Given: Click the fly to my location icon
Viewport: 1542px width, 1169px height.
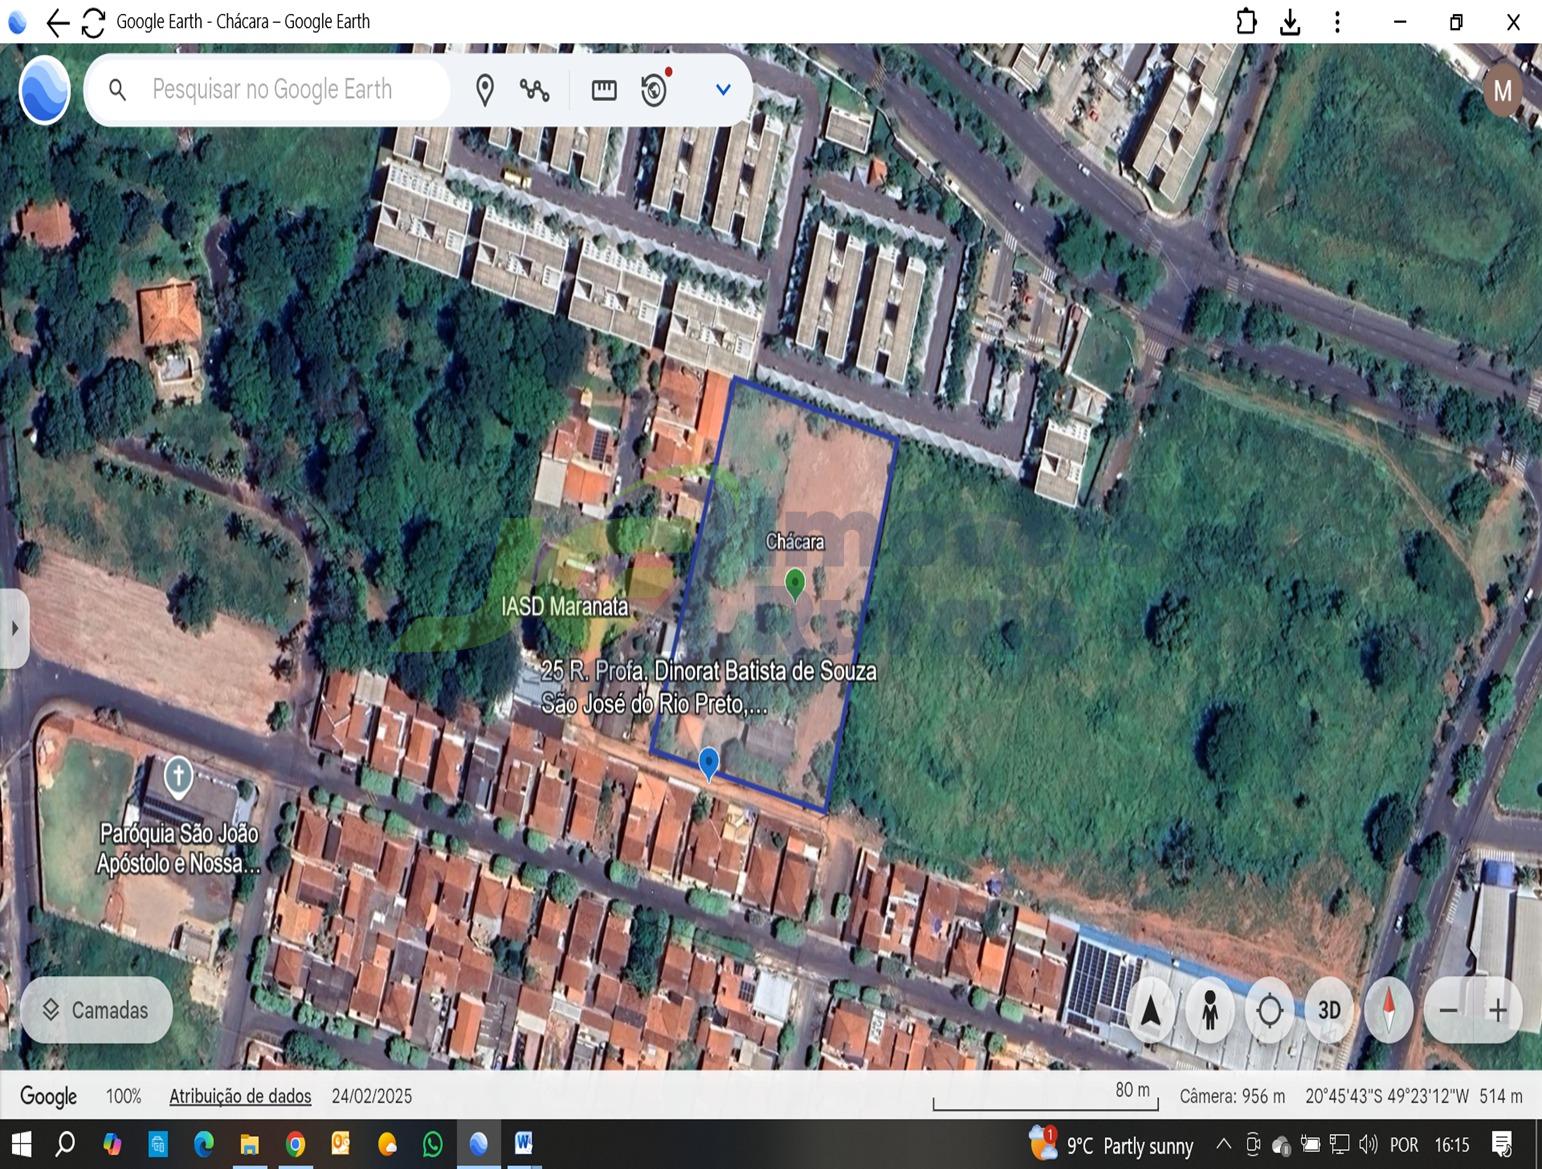Looking at the screenshot, I should pyautogui.click(x=1269, y=1011).
